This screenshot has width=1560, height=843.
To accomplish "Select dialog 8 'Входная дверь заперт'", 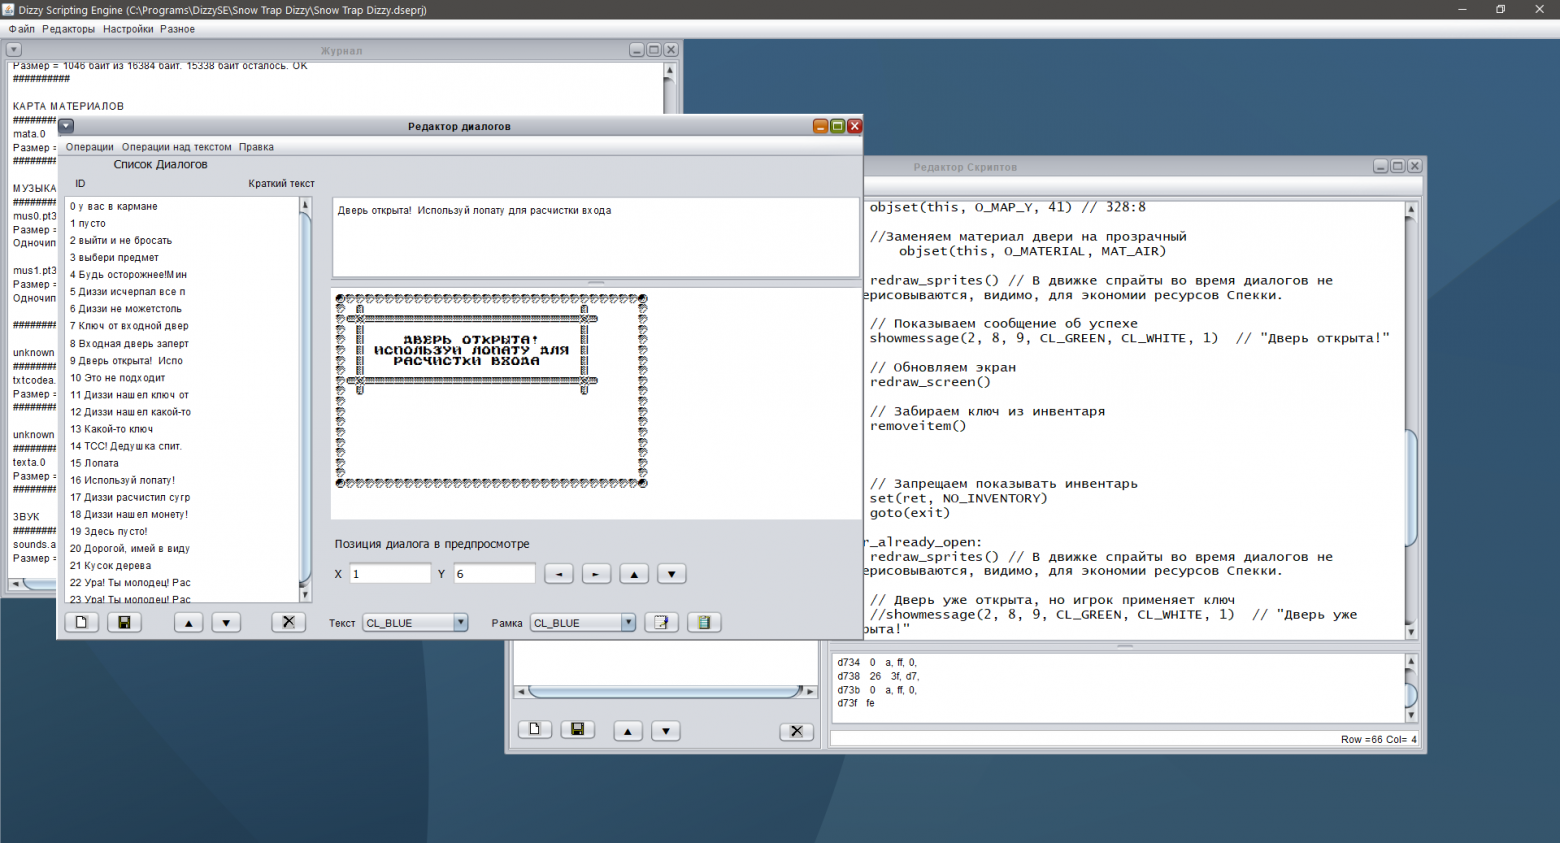I will click(183, 343).
